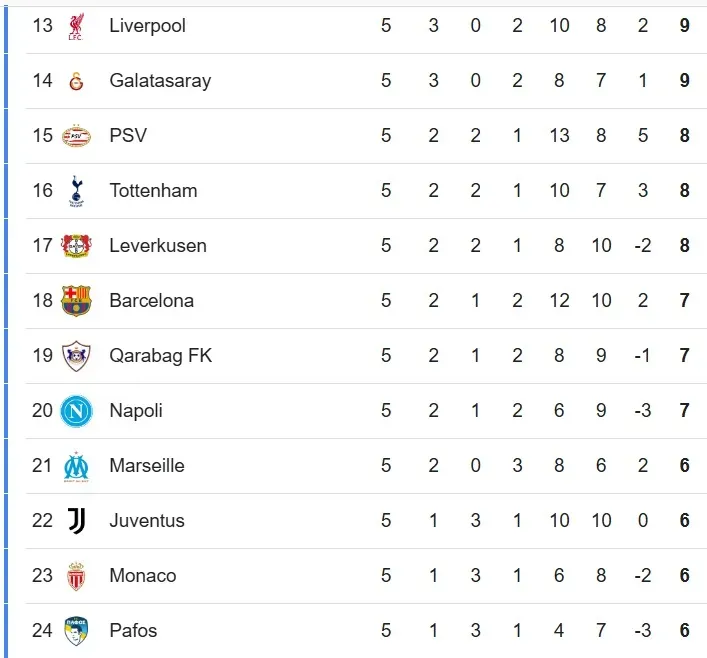Click the Qarabag FK name text
The height and width of the screenshot is (658, 707).
160,356
